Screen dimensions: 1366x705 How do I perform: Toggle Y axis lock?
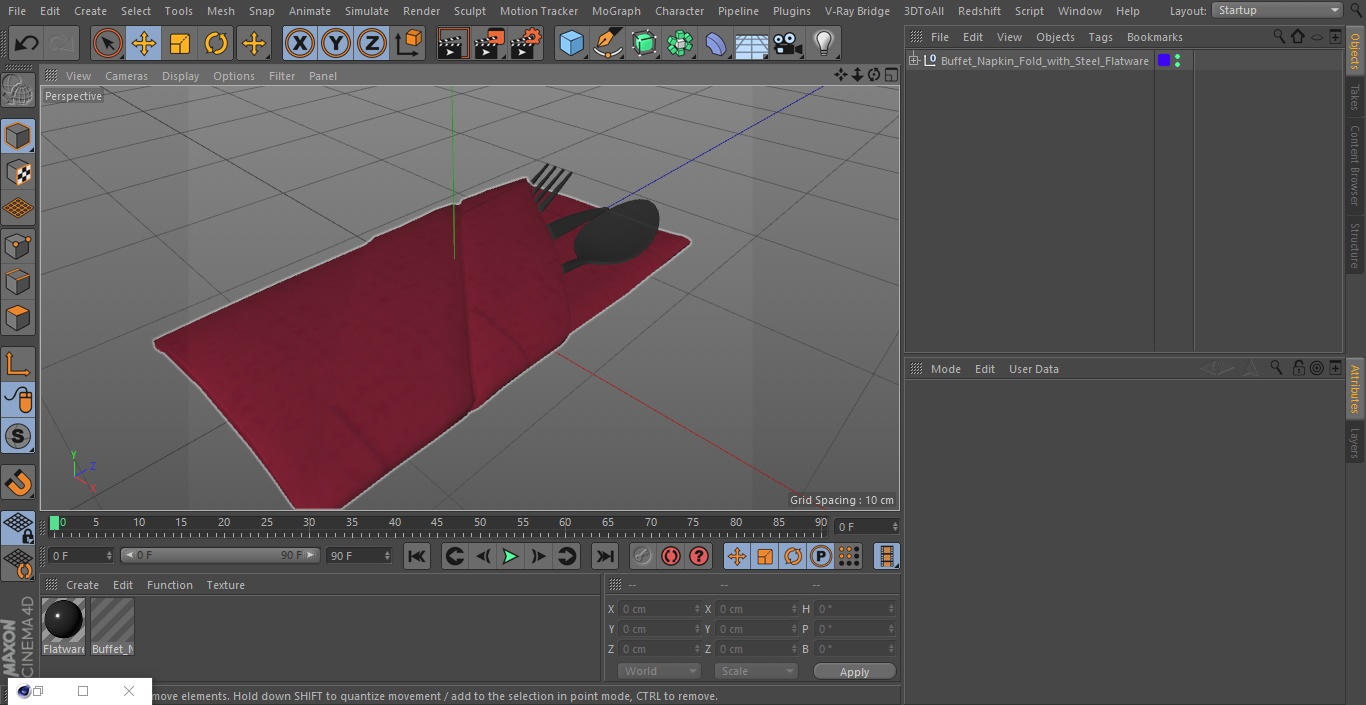[336, 43]
